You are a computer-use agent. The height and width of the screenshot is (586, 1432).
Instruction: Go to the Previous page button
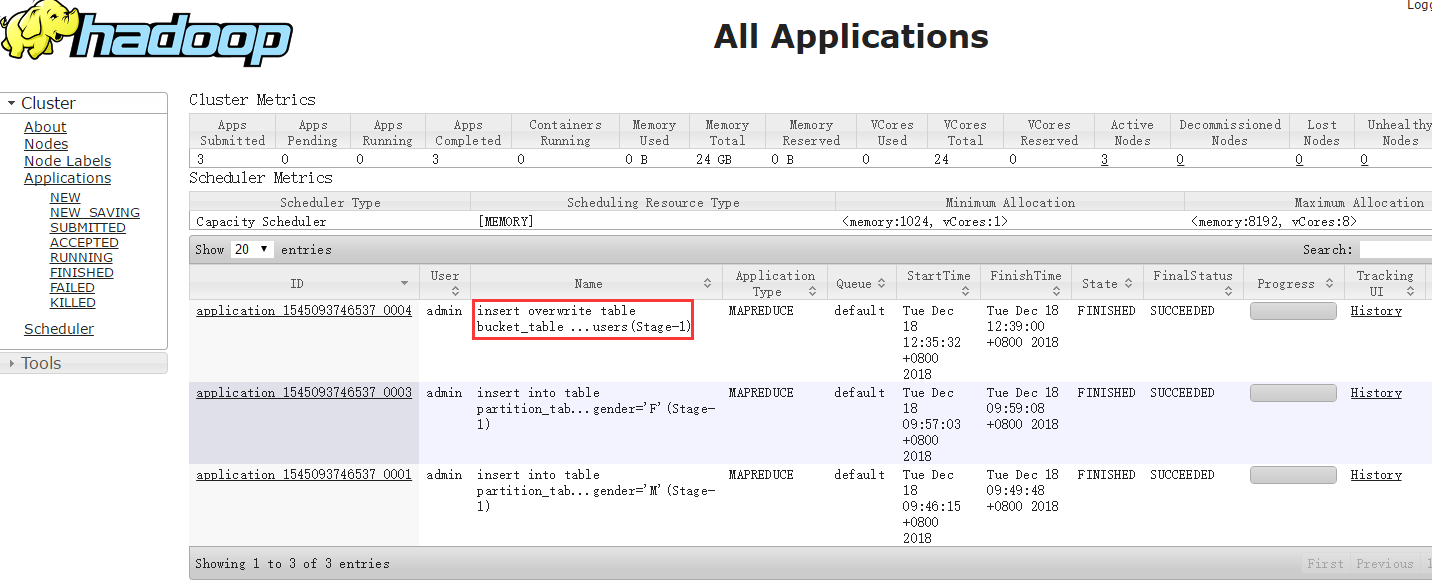[1385, 564]
